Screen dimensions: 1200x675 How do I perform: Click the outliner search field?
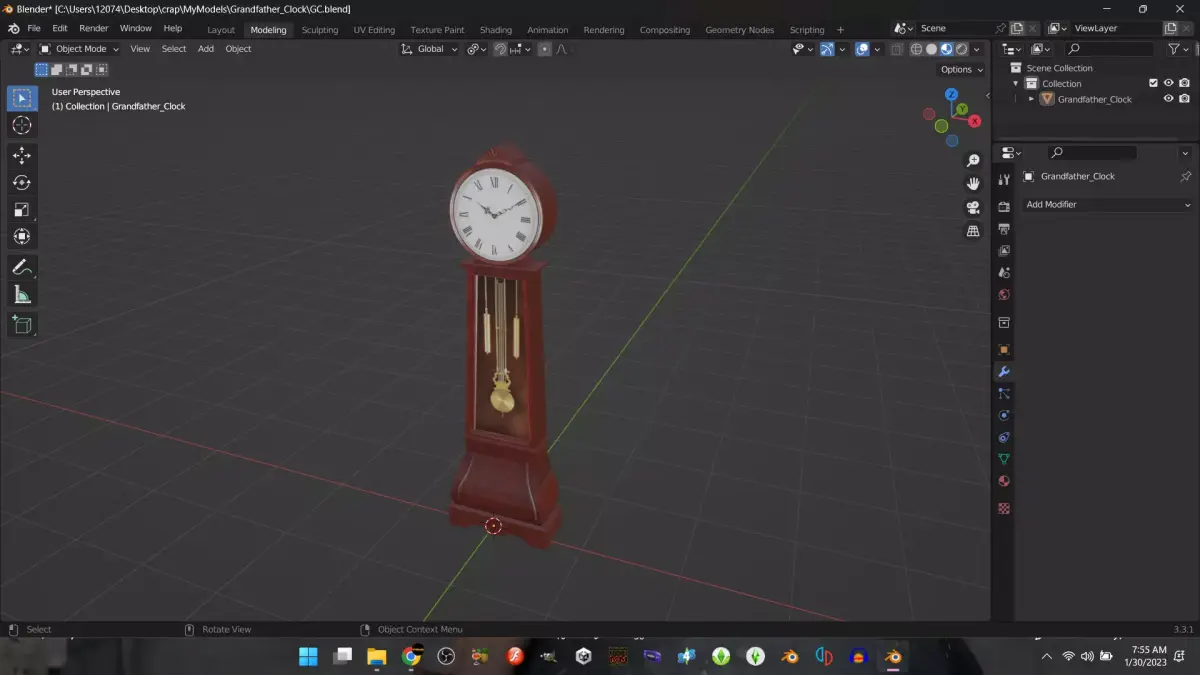pyautogui.click(x=1109, y=49)
